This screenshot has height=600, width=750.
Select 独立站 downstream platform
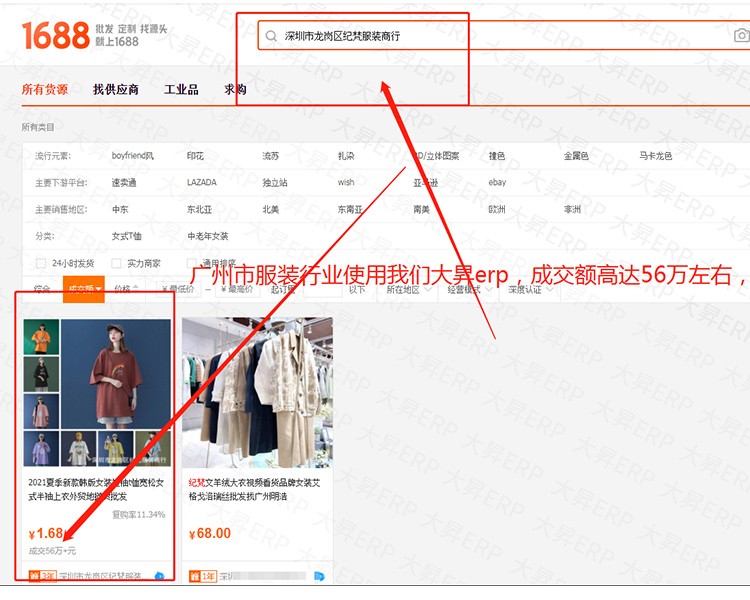[275, 183]
